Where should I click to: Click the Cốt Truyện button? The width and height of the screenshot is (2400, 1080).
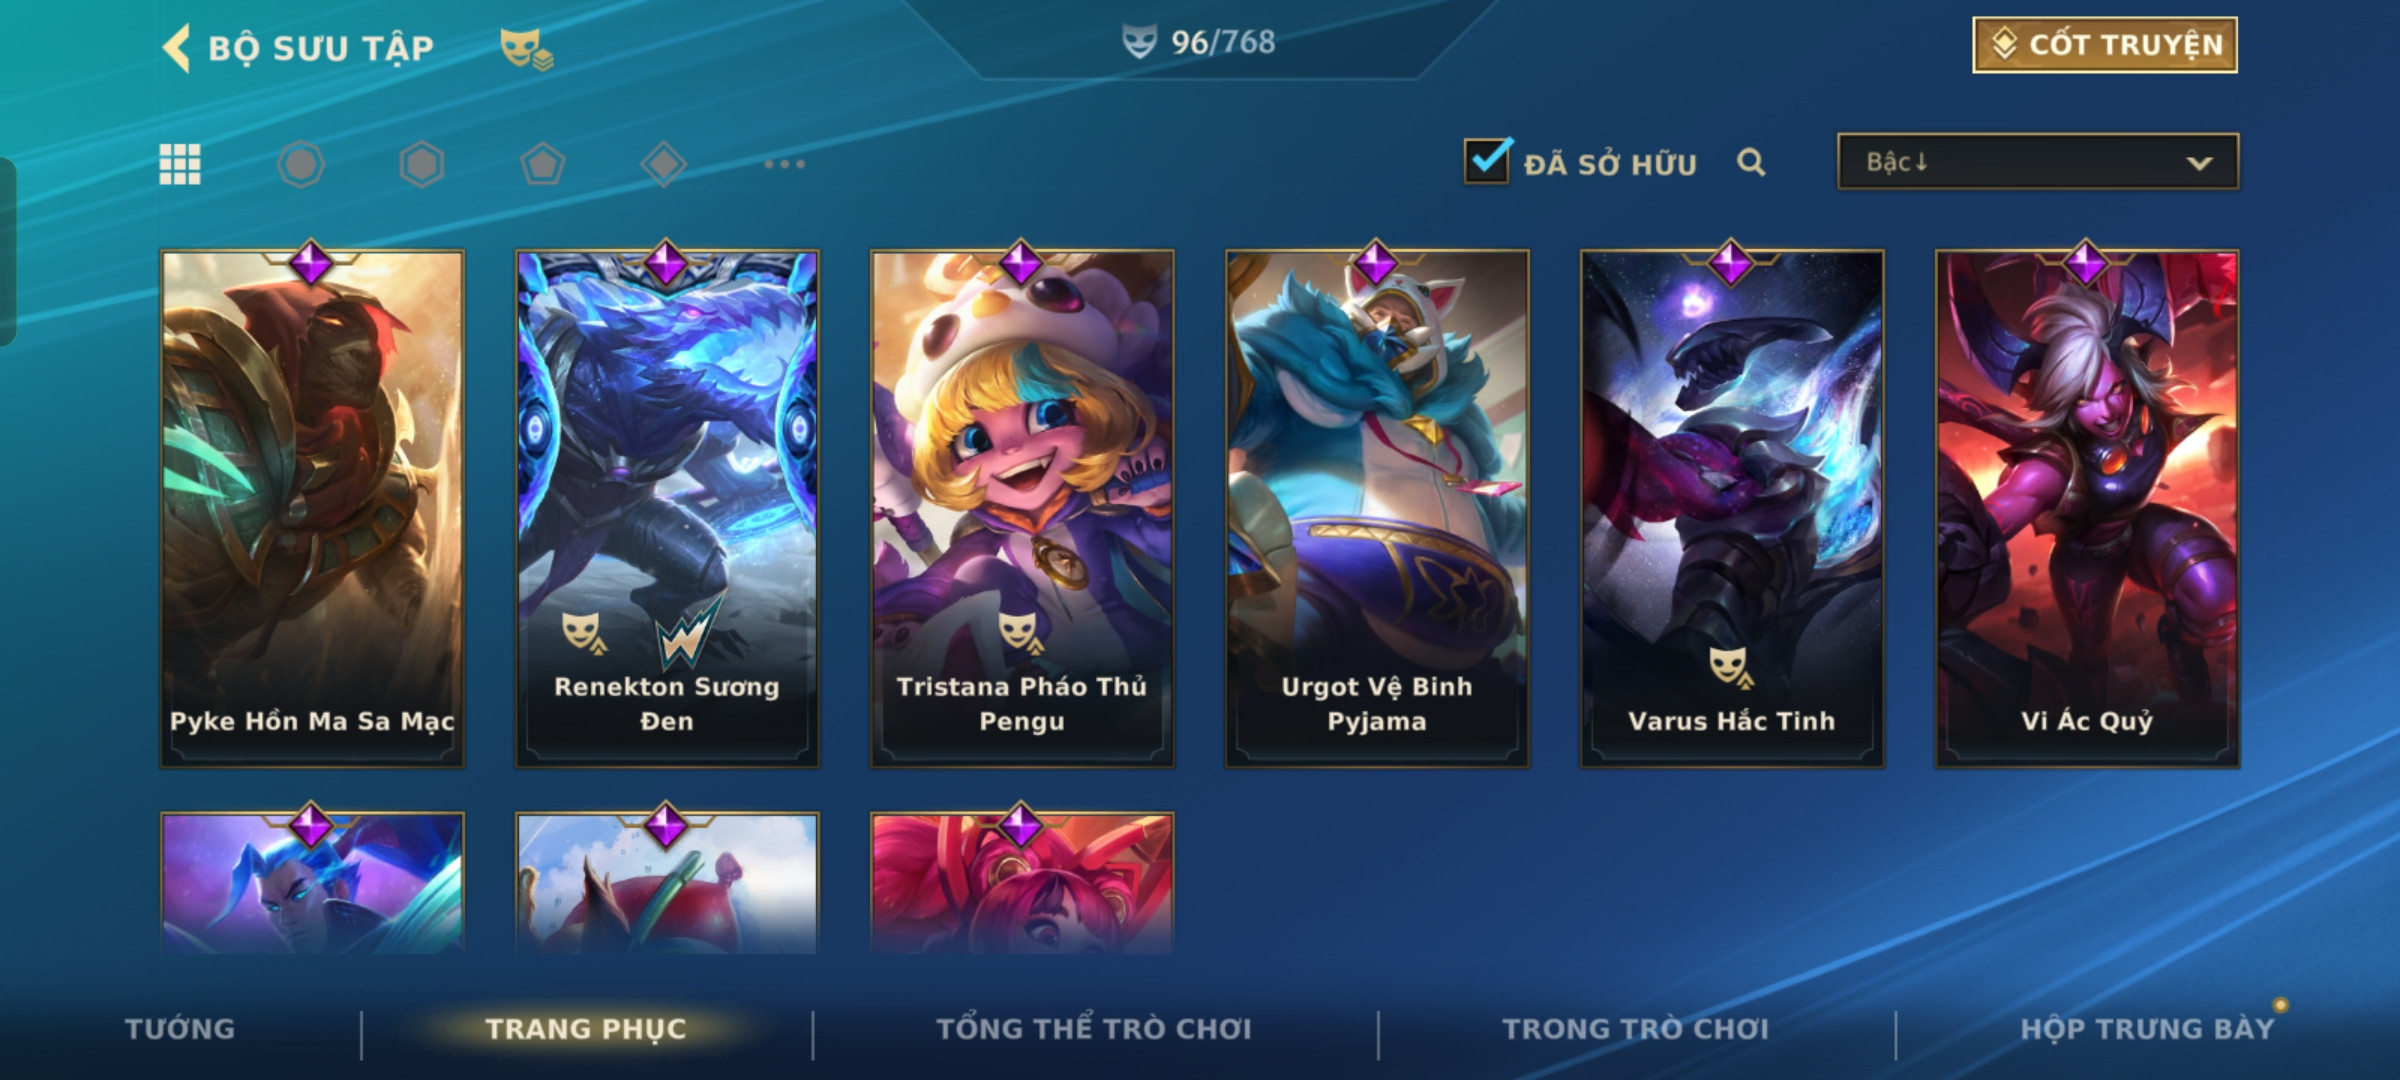pyautogui.click(x=2105, y=45)
